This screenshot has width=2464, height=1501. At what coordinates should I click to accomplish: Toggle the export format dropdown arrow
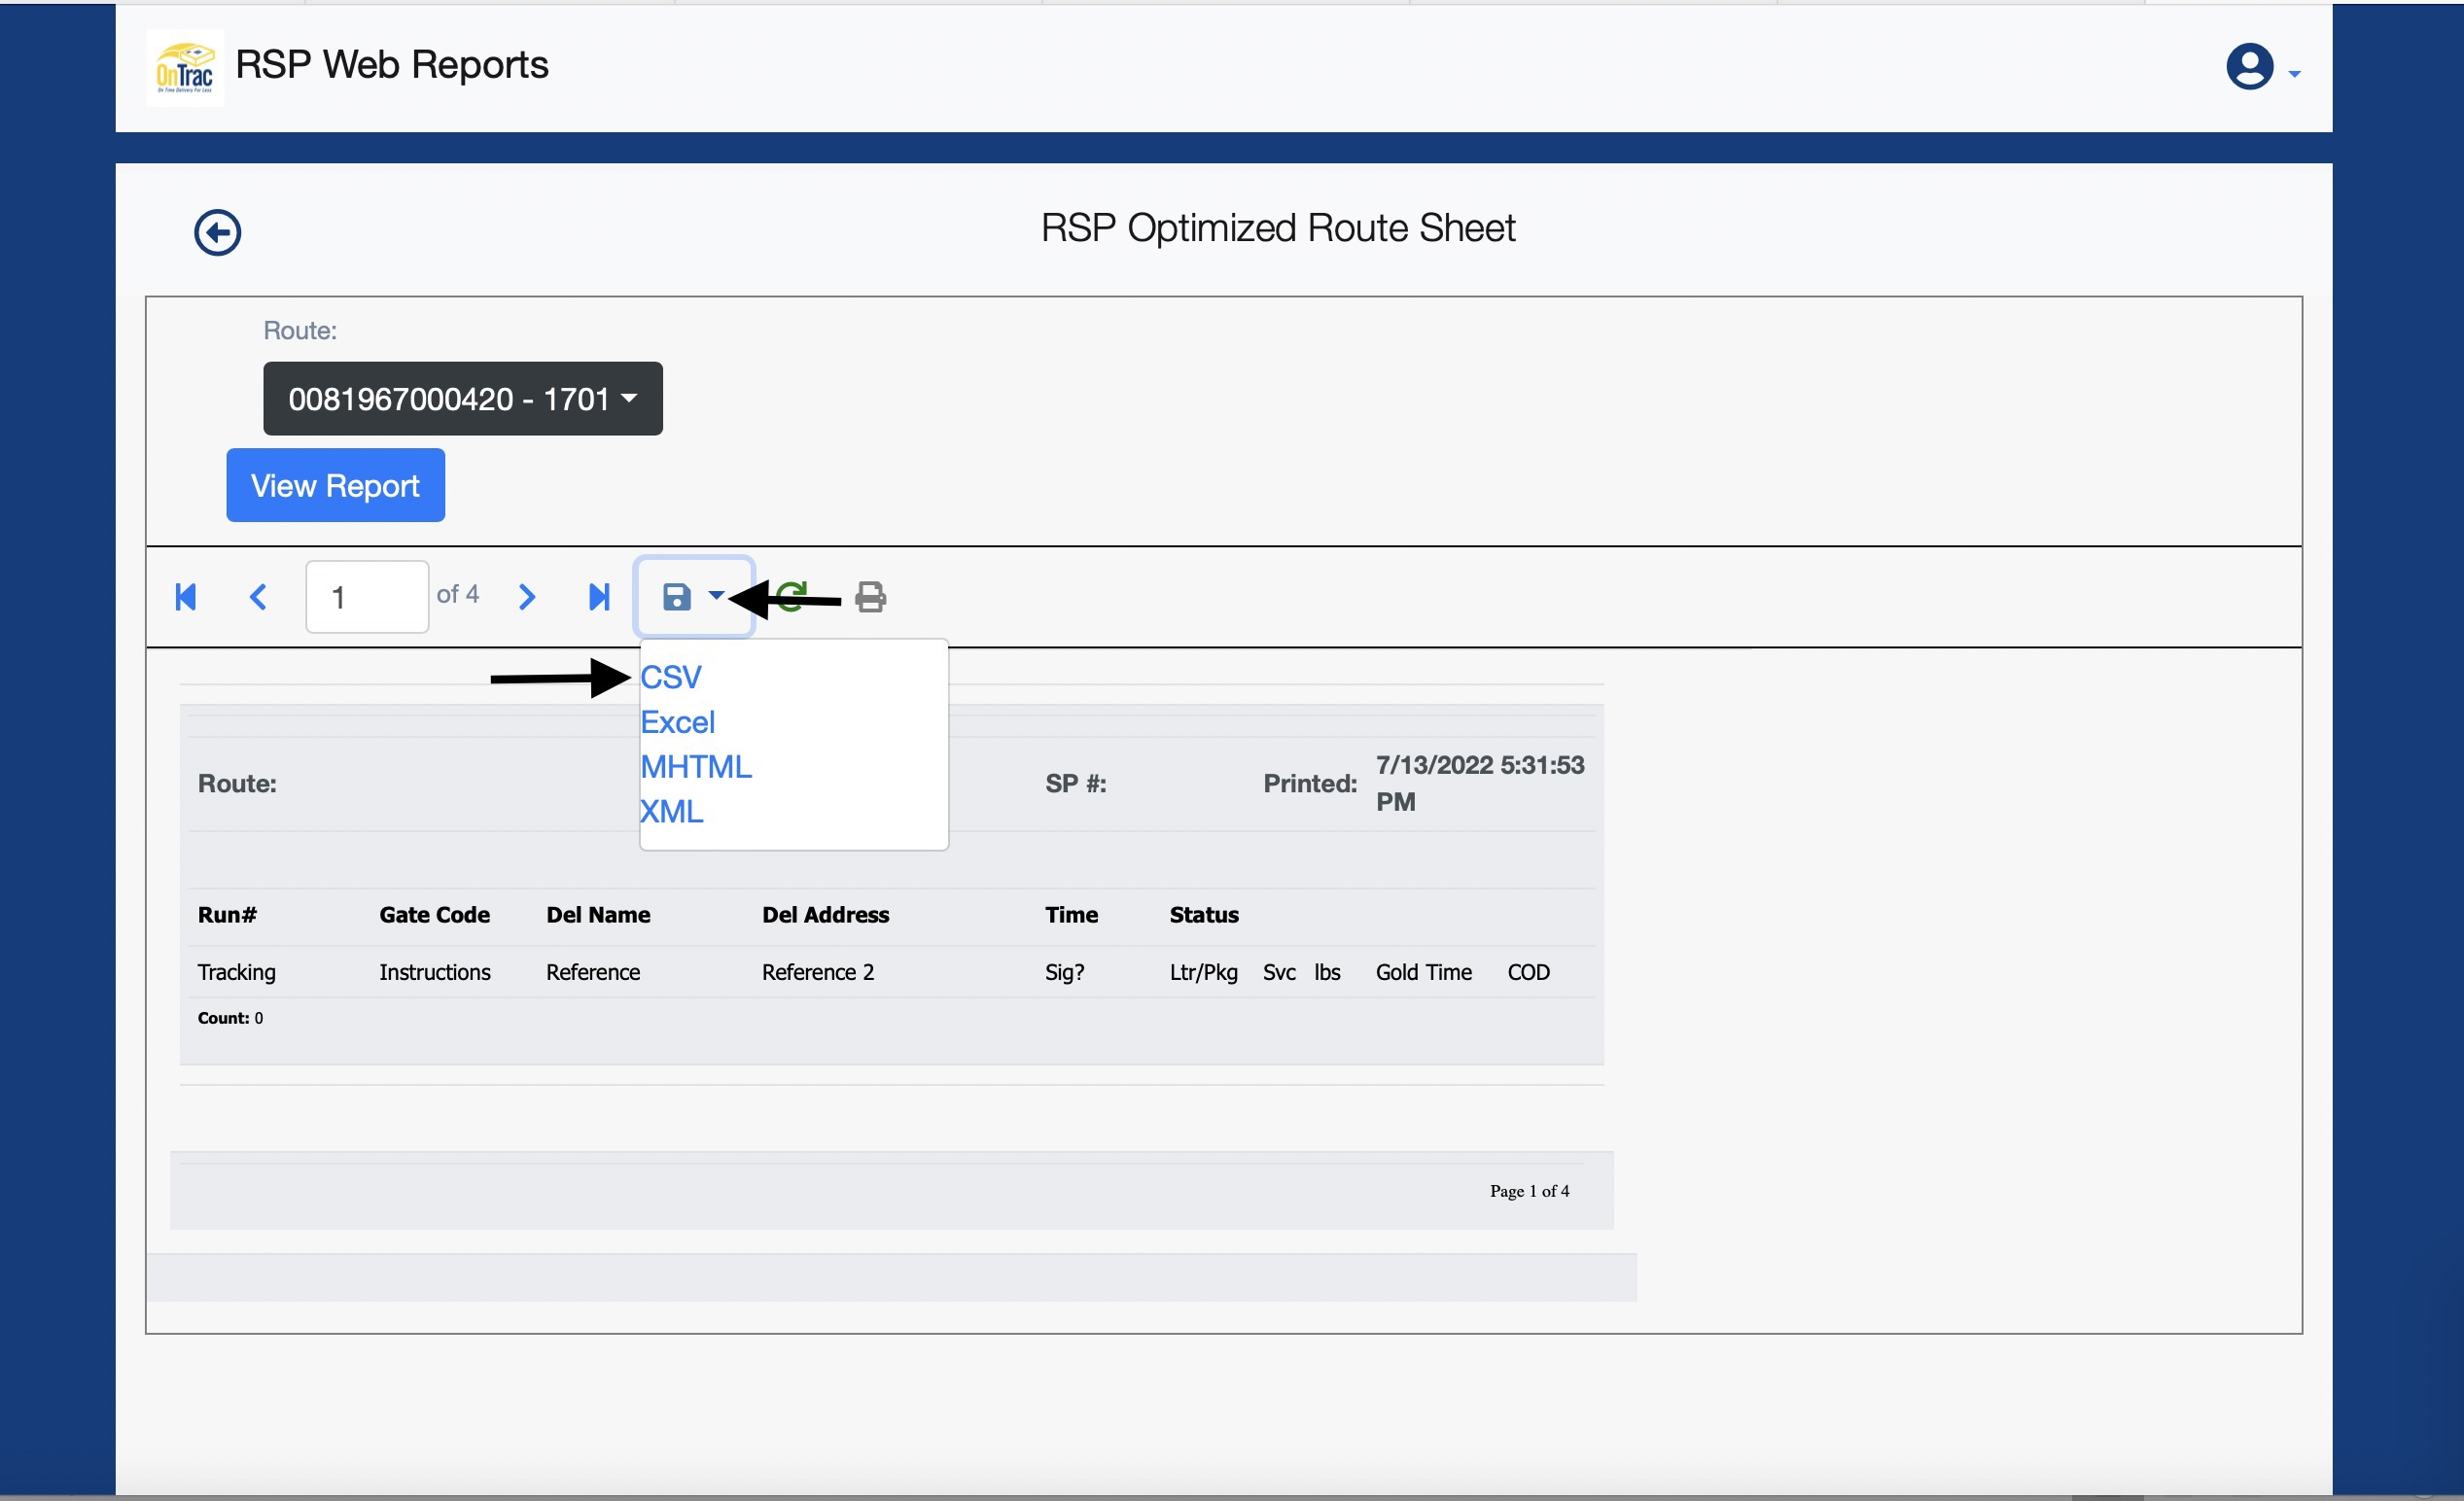[716, 596]
